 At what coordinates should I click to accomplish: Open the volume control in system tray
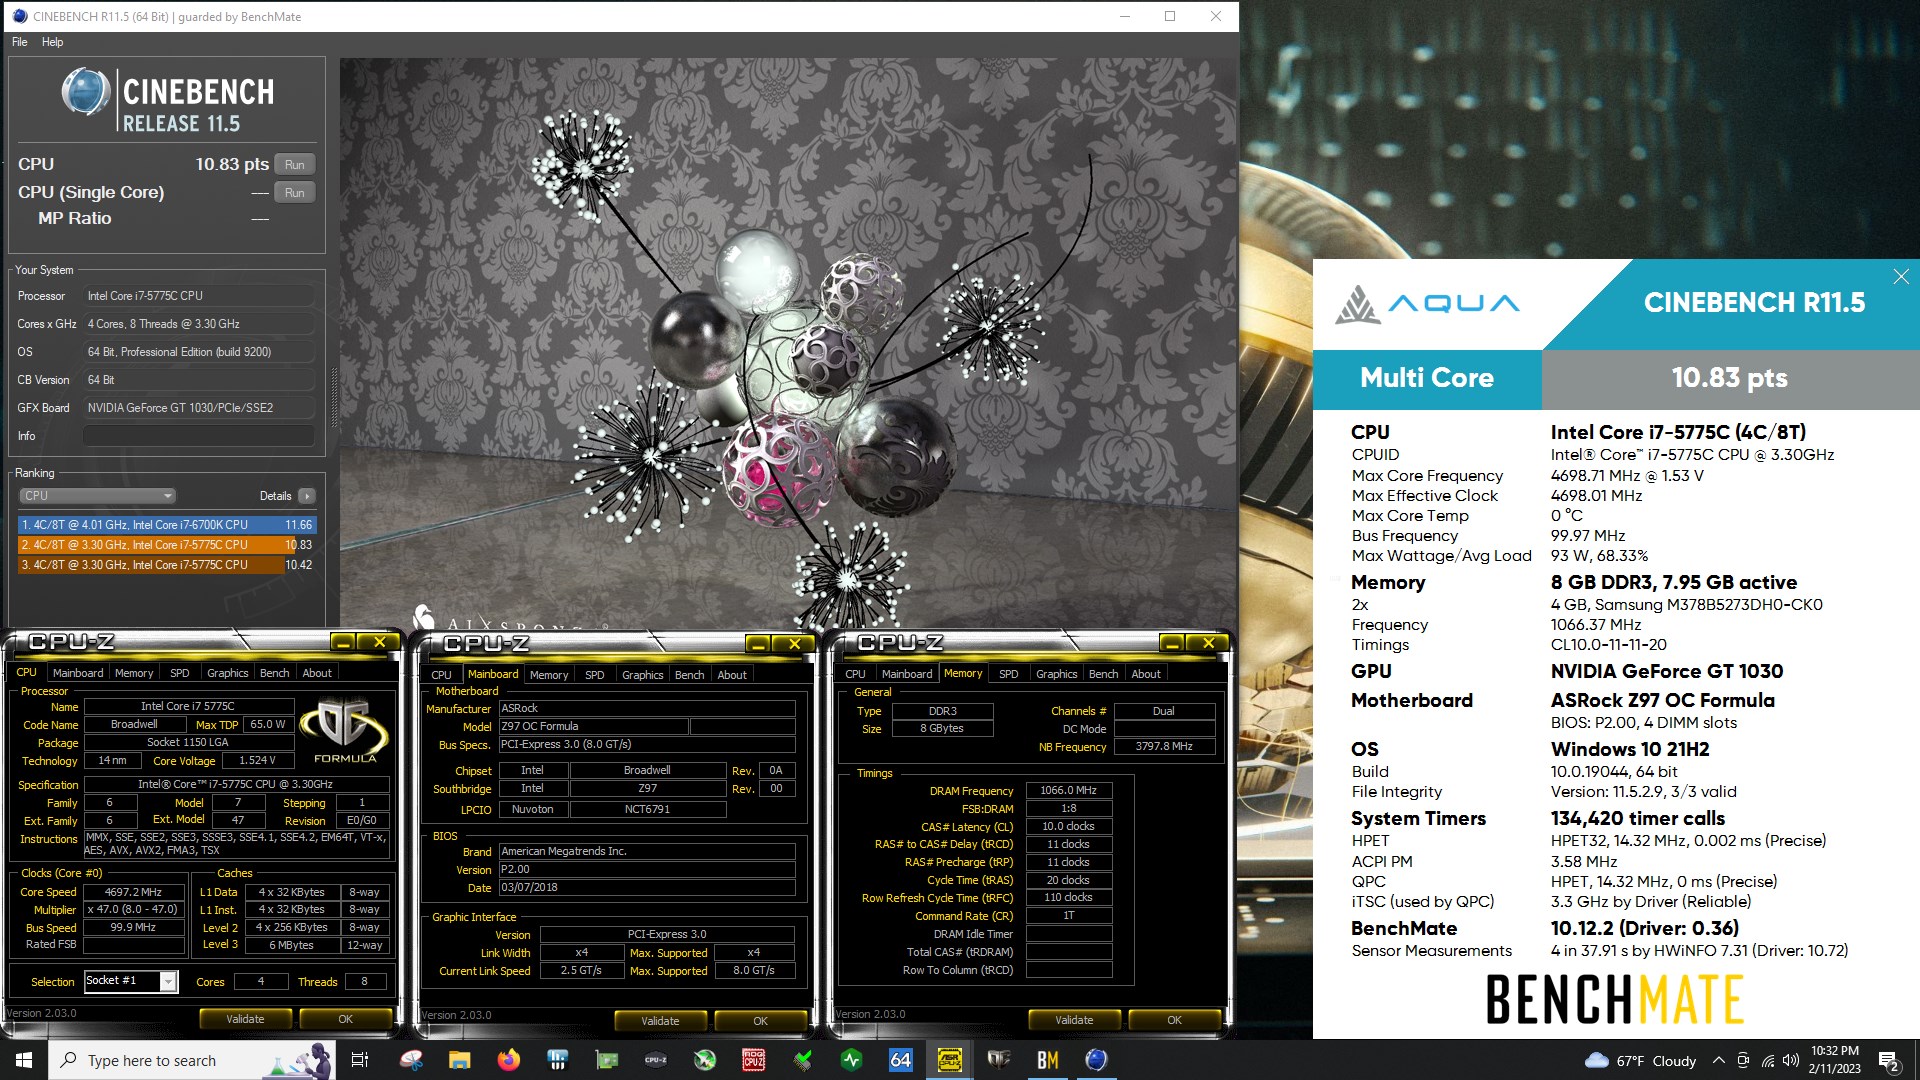[1791, 1061]
